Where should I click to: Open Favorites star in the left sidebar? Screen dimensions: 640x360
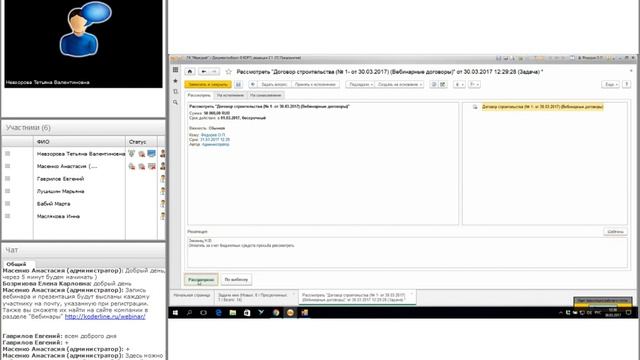click(x=176, y=81)
